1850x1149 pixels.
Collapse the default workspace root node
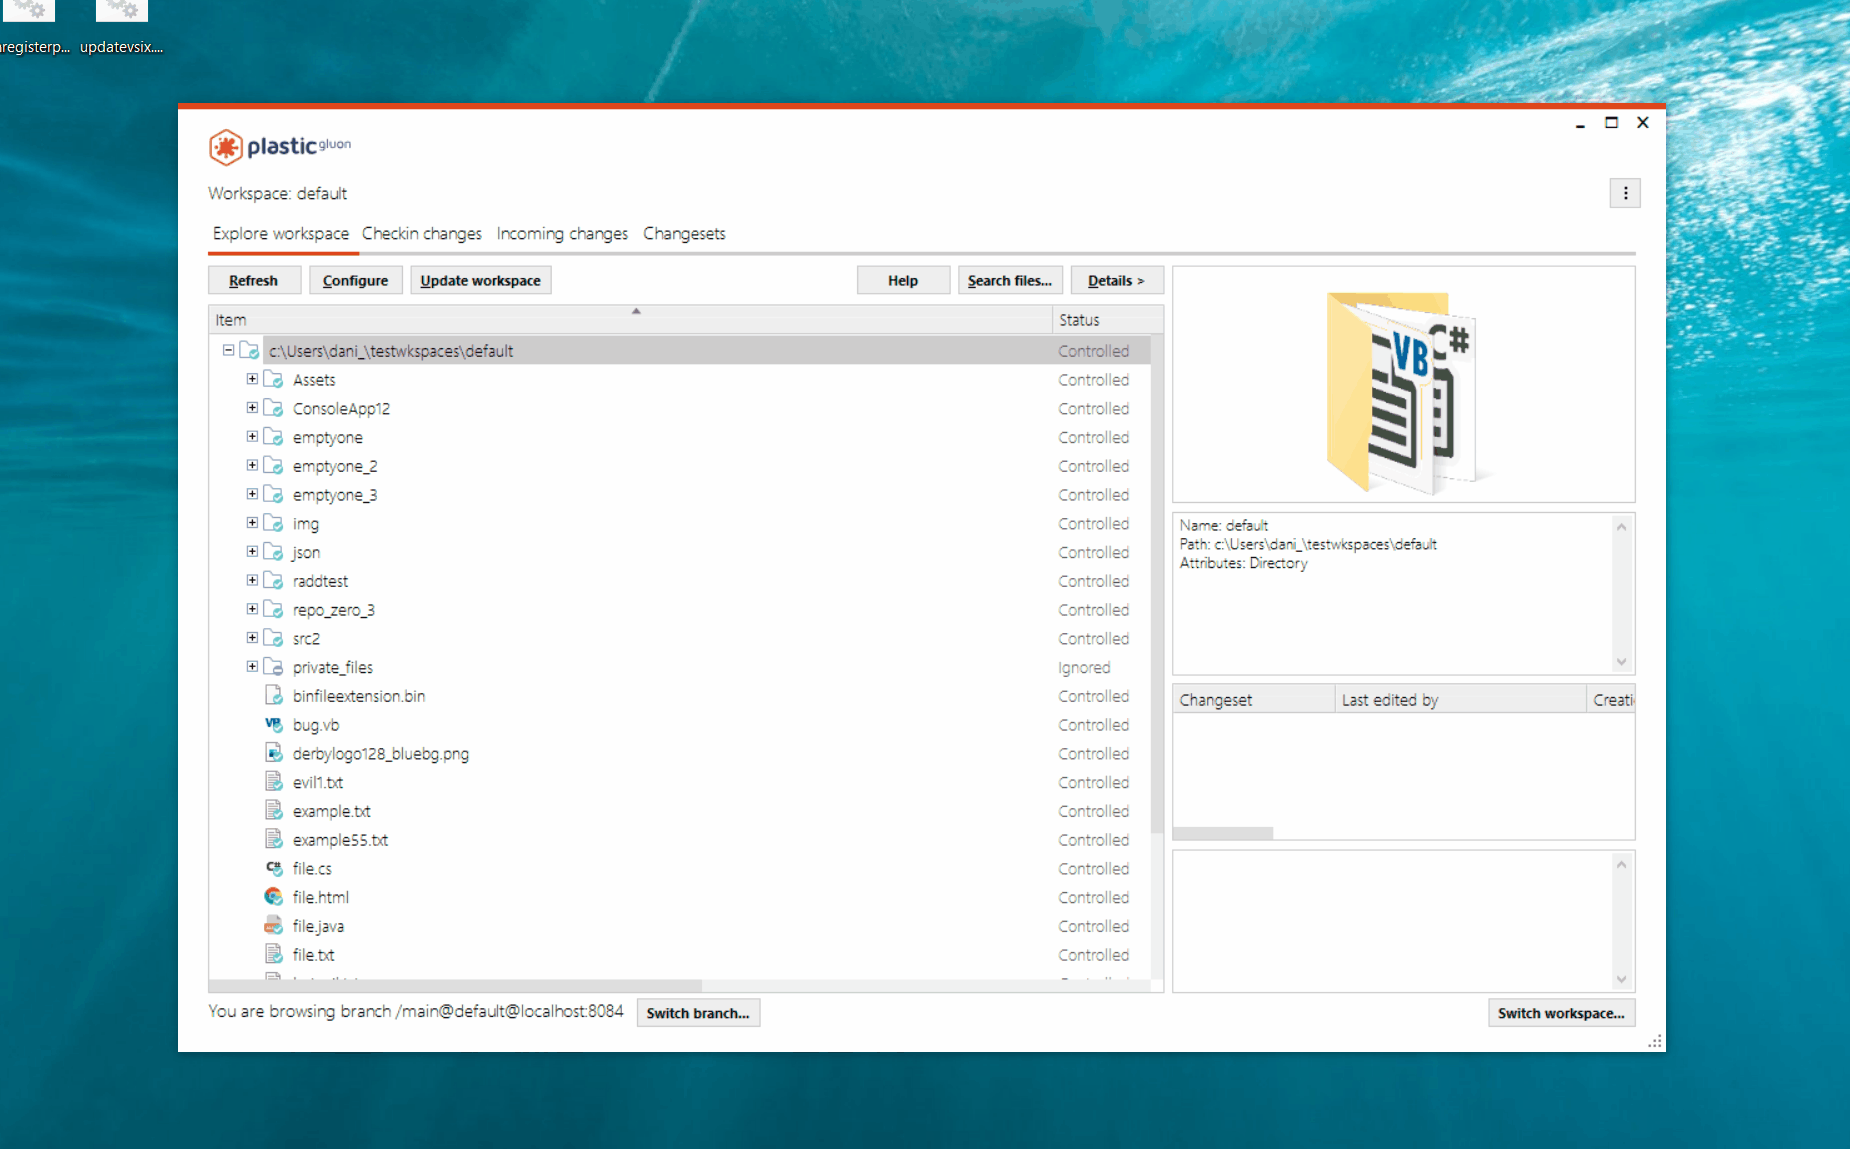point(228,350)
